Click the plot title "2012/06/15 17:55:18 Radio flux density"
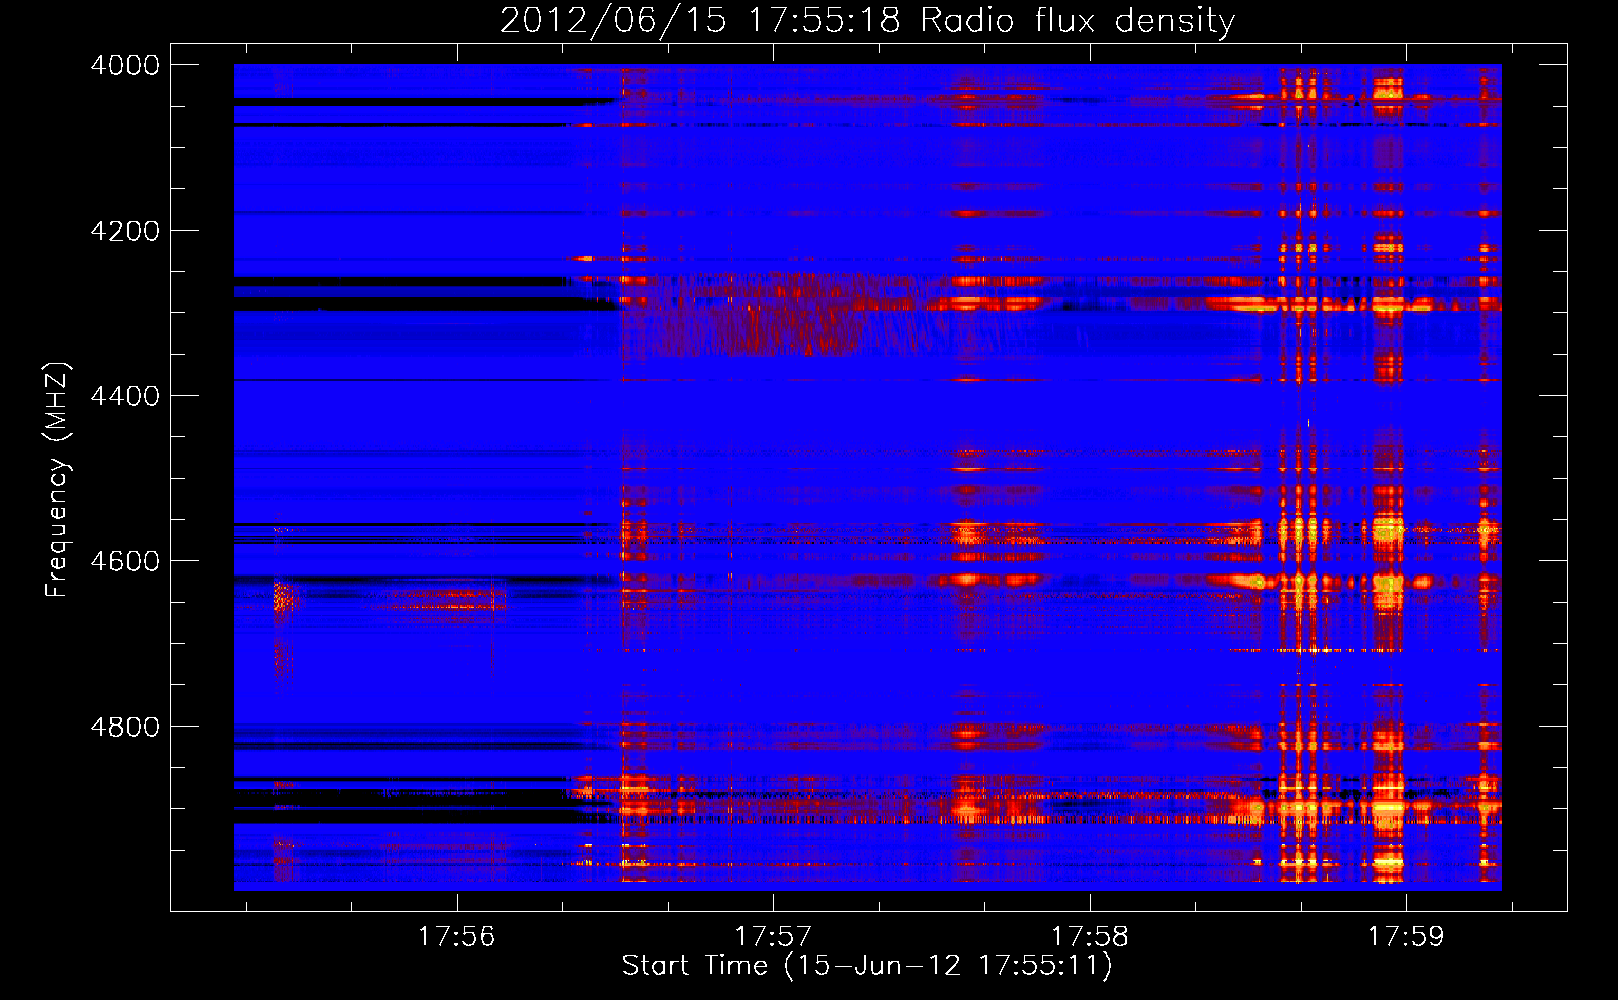This screenshot has width=1618, height=1000. [x=867, y=21]
